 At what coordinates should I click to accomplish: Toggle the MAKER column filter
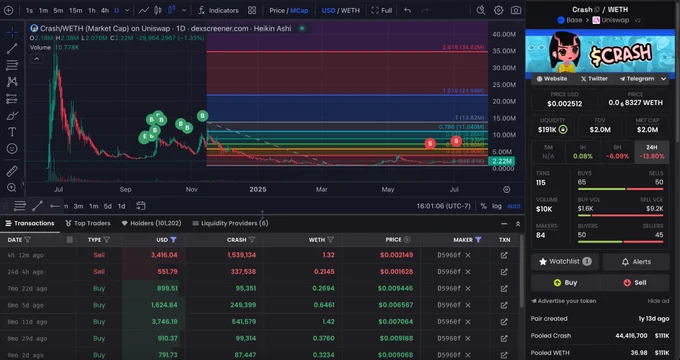click(478, 240)
